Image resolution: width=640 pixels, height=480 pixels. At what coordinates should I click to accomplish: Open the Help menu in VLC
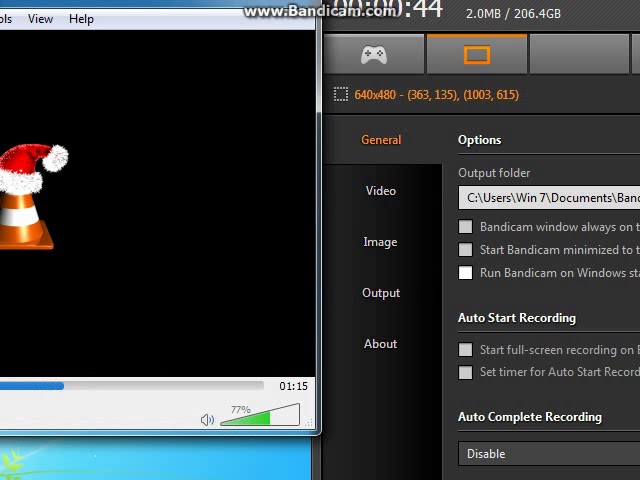pos(81,19)
